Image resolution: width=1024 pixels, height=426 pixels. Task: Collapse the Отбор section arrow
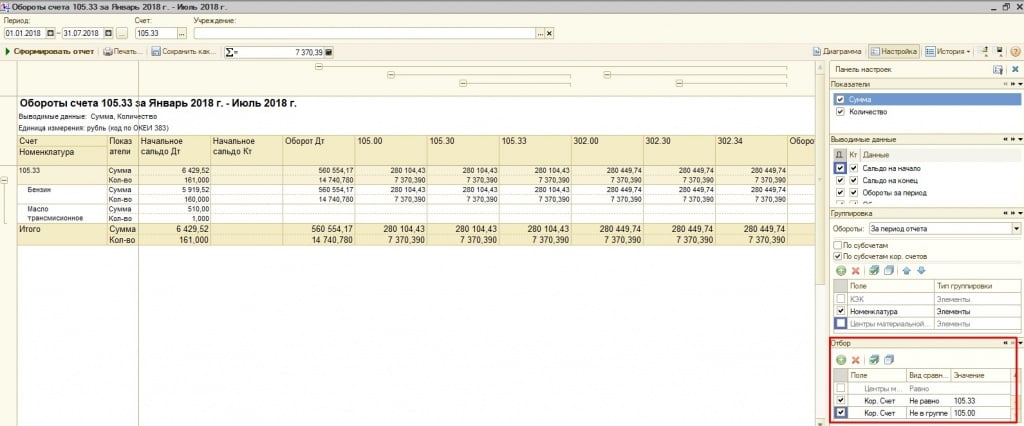(x=1020, y=343)
